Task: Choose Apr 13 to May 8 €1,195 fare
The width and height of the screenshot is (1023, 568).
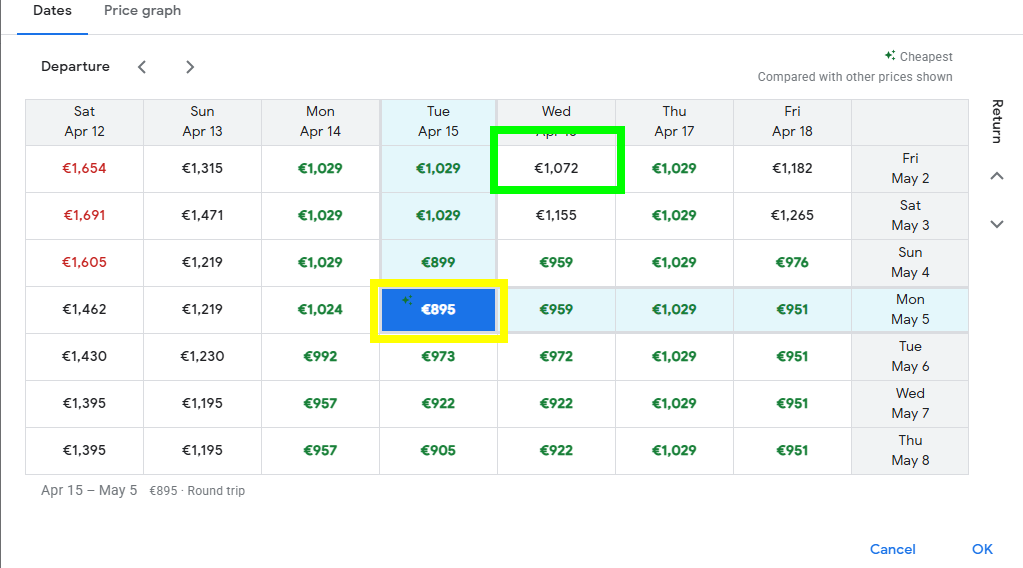Action: coord(202,450)
